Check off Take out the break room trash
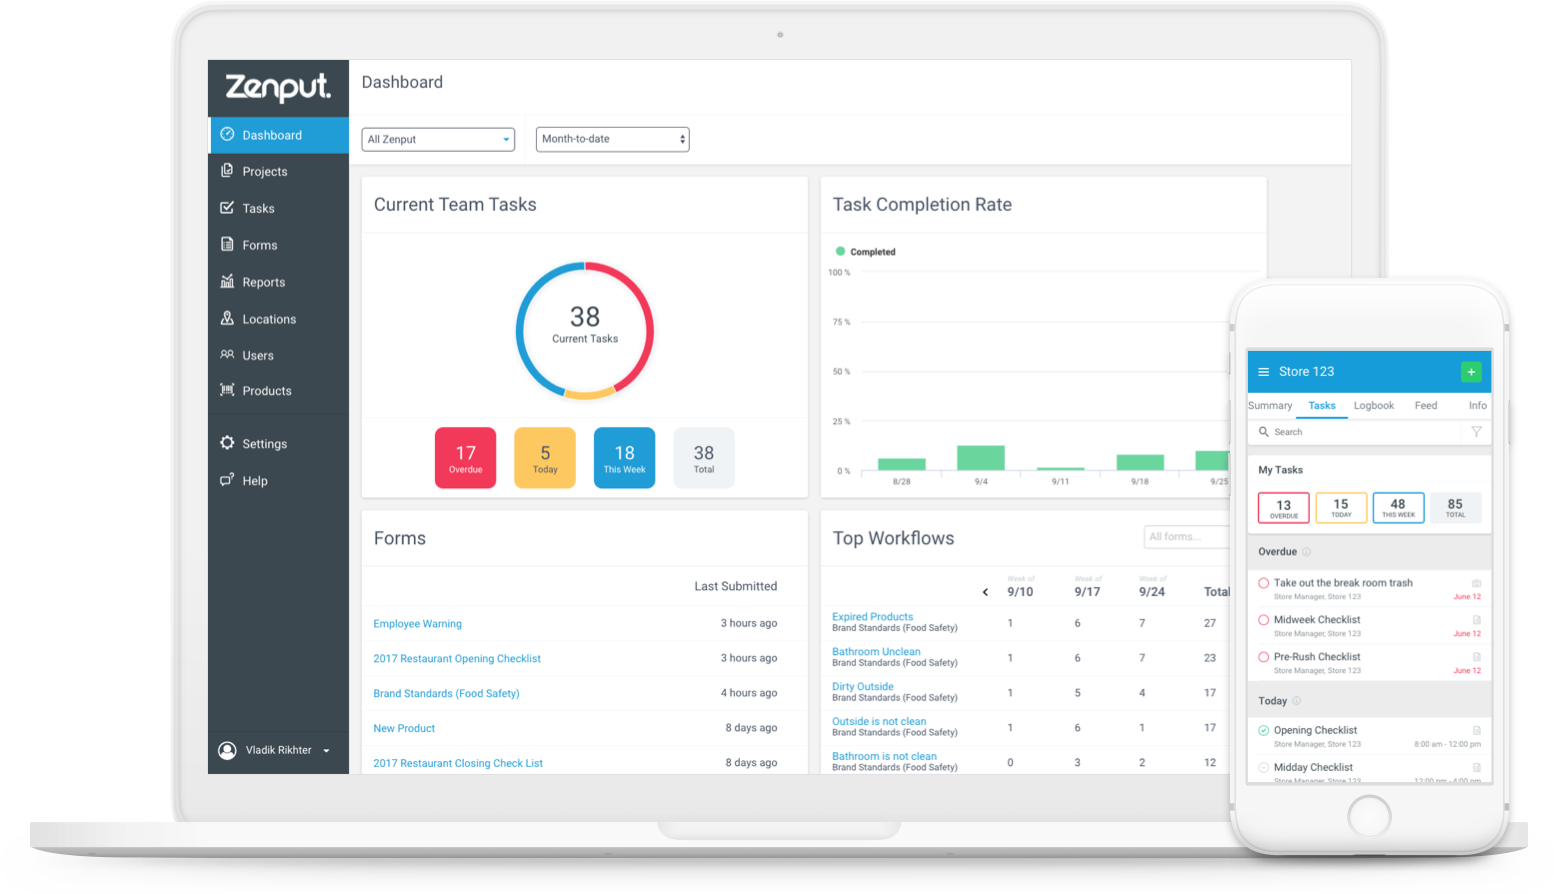The image size is (1554, 894). 1263,583
